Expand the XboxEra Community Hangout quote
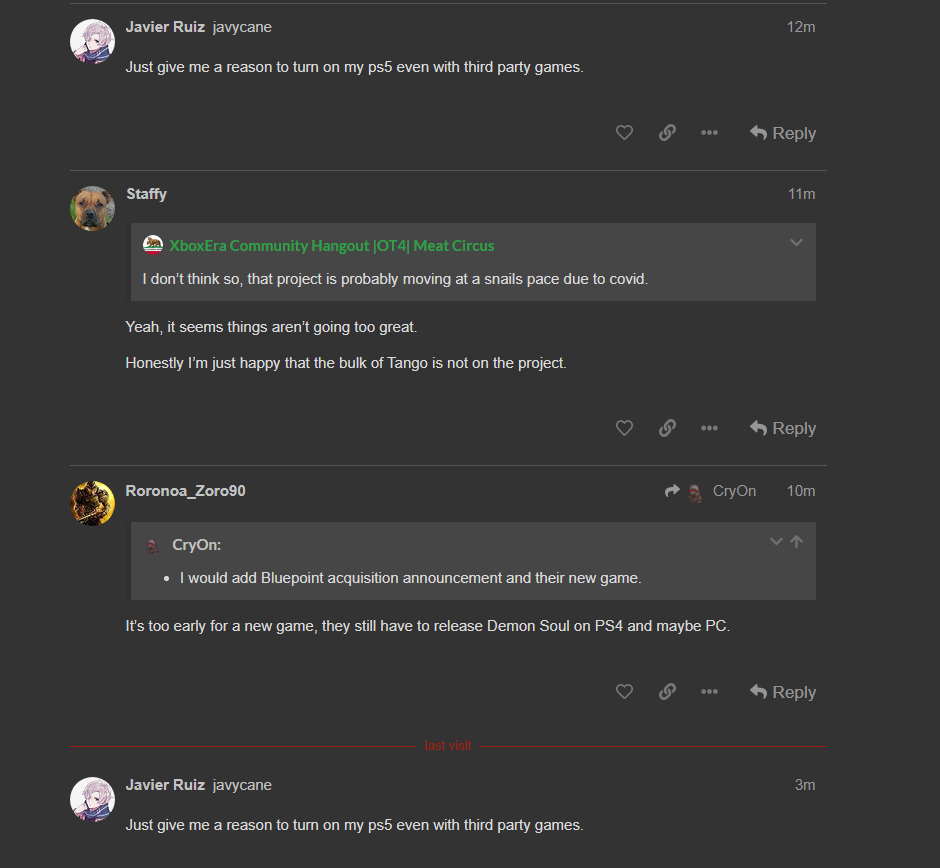The image size is (940, 868). pyautogui.click(x=796, y=242)
